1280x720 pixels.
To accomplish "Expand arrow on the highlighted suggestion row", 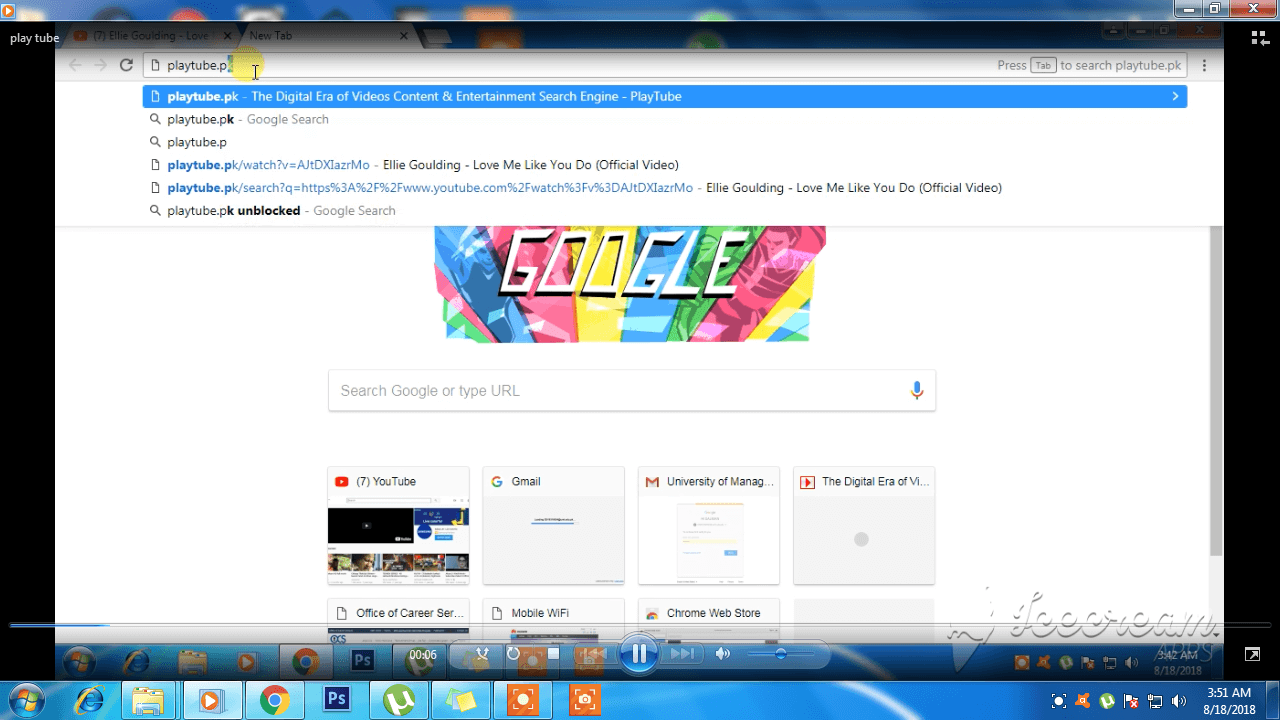I will (1175, 96).
